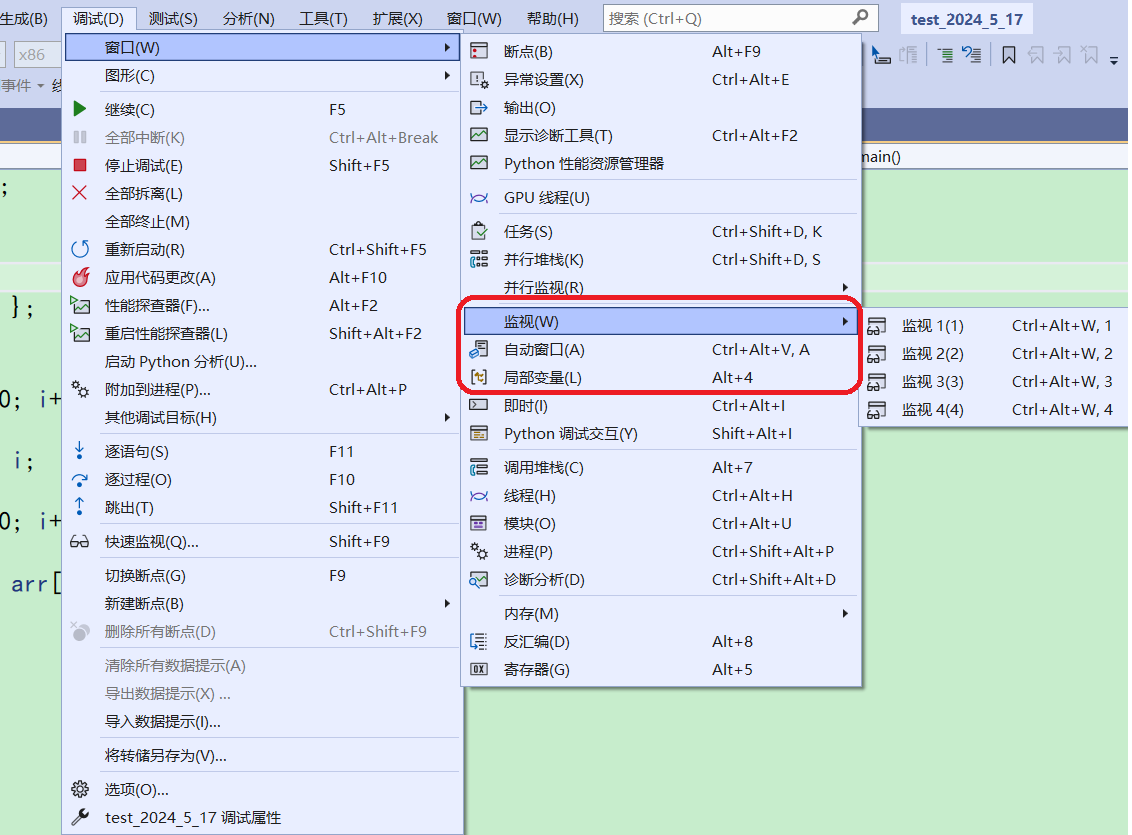Choose Python 性能资源管理器 entry
The width and height of the screenshot is (1132, 835).
661,164
